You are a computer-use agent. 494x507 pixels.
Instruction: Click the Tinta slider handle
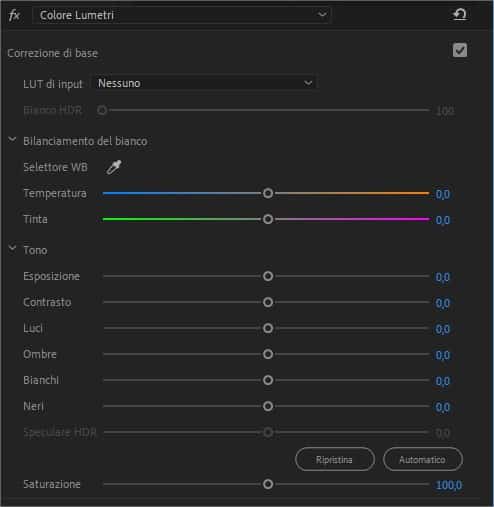point(268,219)
